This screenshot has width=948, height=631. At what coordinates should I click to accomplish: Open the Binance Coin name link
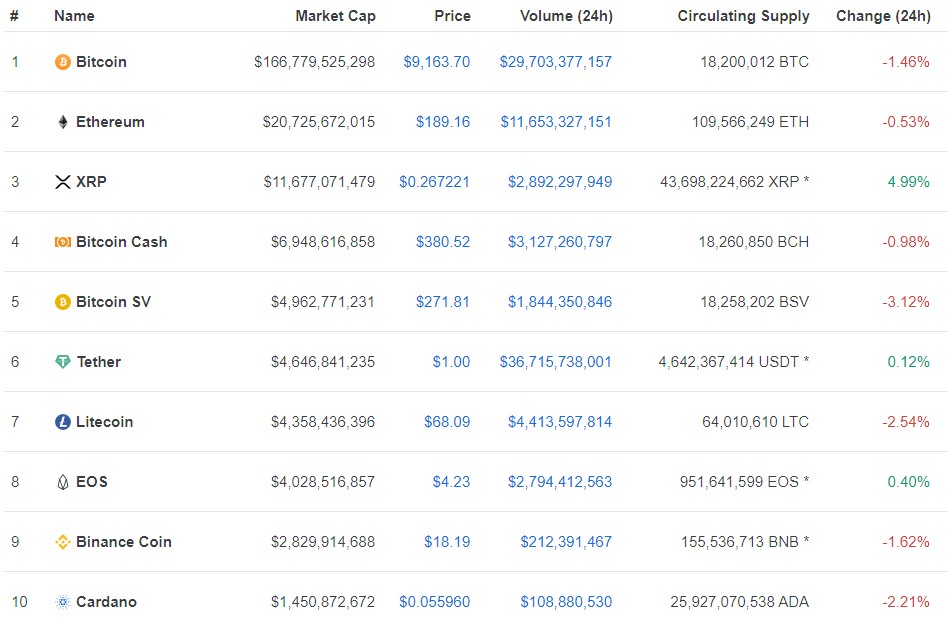tap(123, 542)
